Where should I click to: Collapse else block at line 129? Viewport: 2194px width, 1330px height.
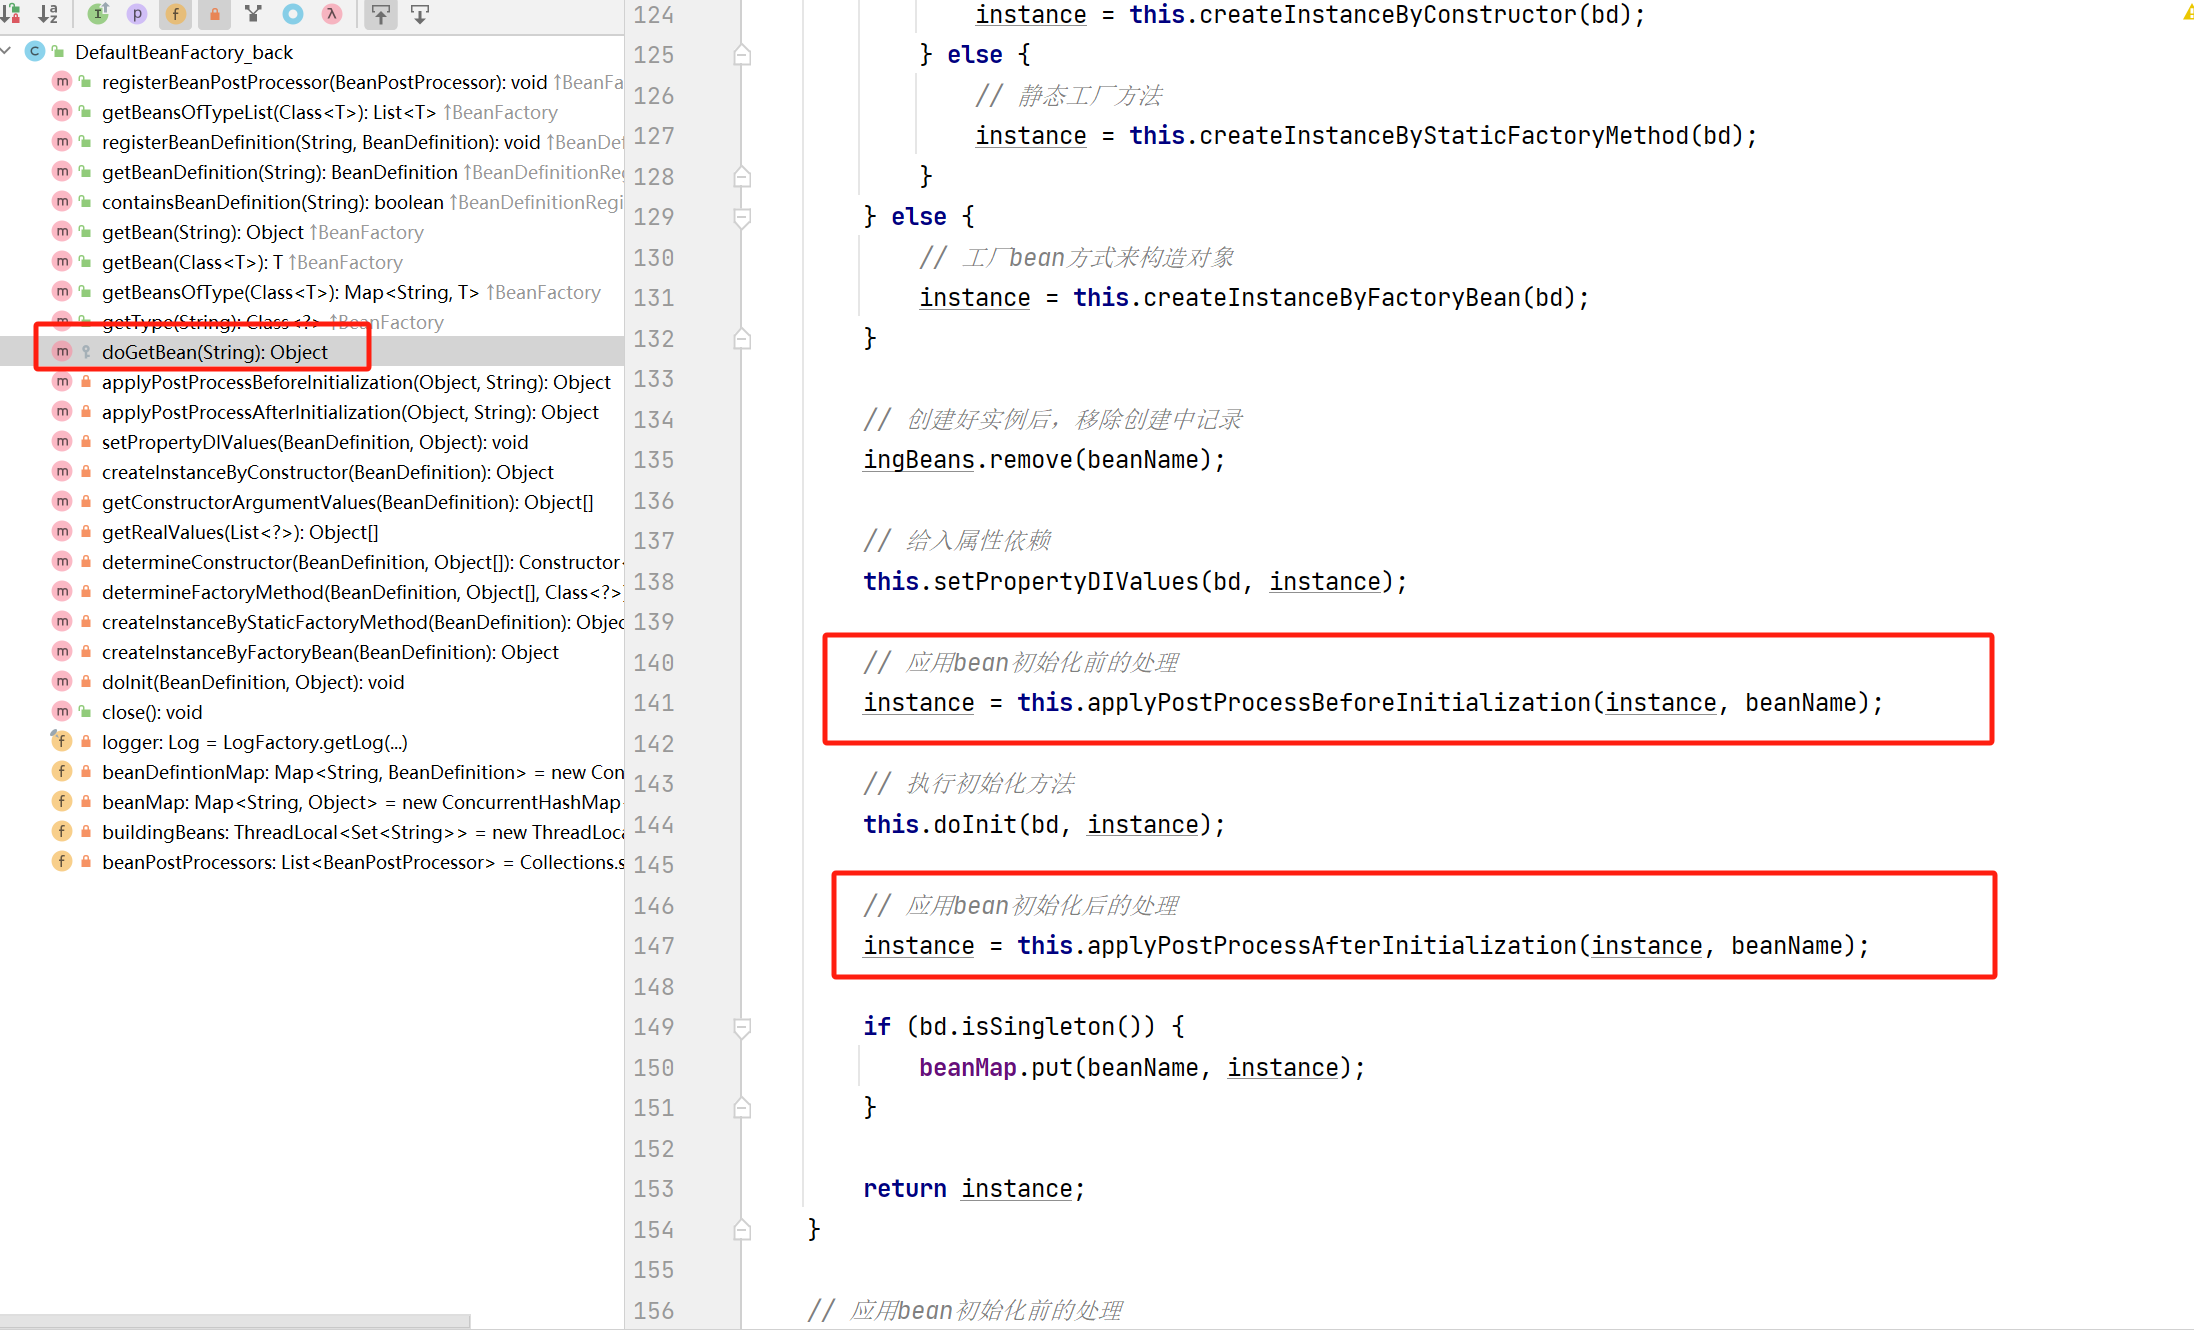(742, 217)
